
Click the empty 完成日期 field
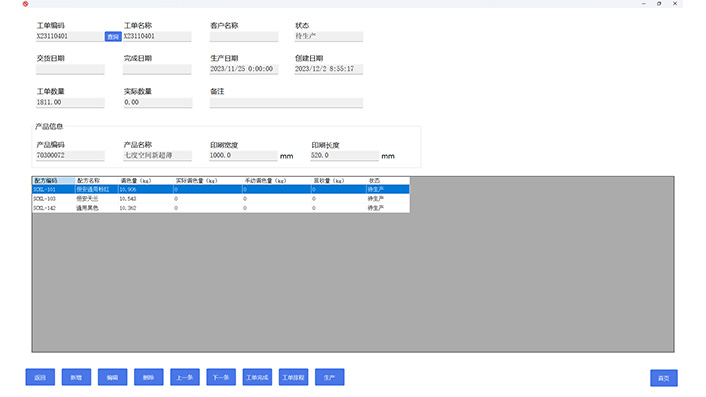click(157, 69)
